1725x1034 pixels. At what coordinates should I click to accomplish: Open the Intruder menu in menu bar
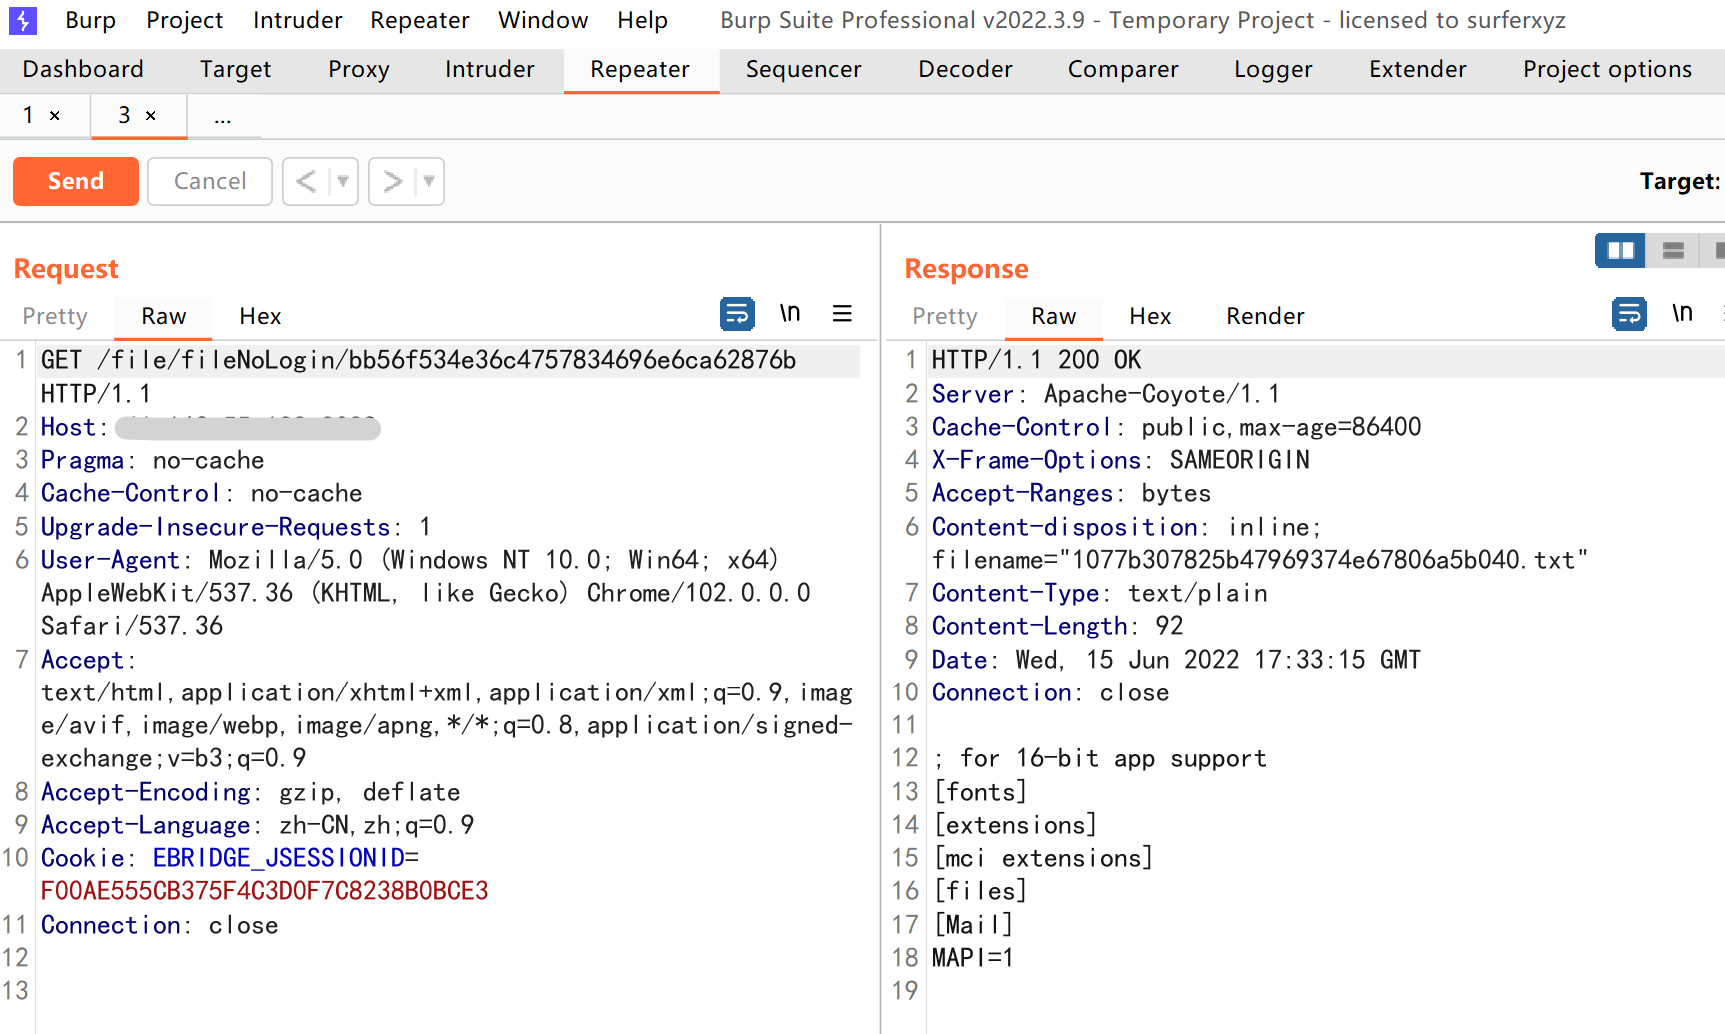coord(297,20)
